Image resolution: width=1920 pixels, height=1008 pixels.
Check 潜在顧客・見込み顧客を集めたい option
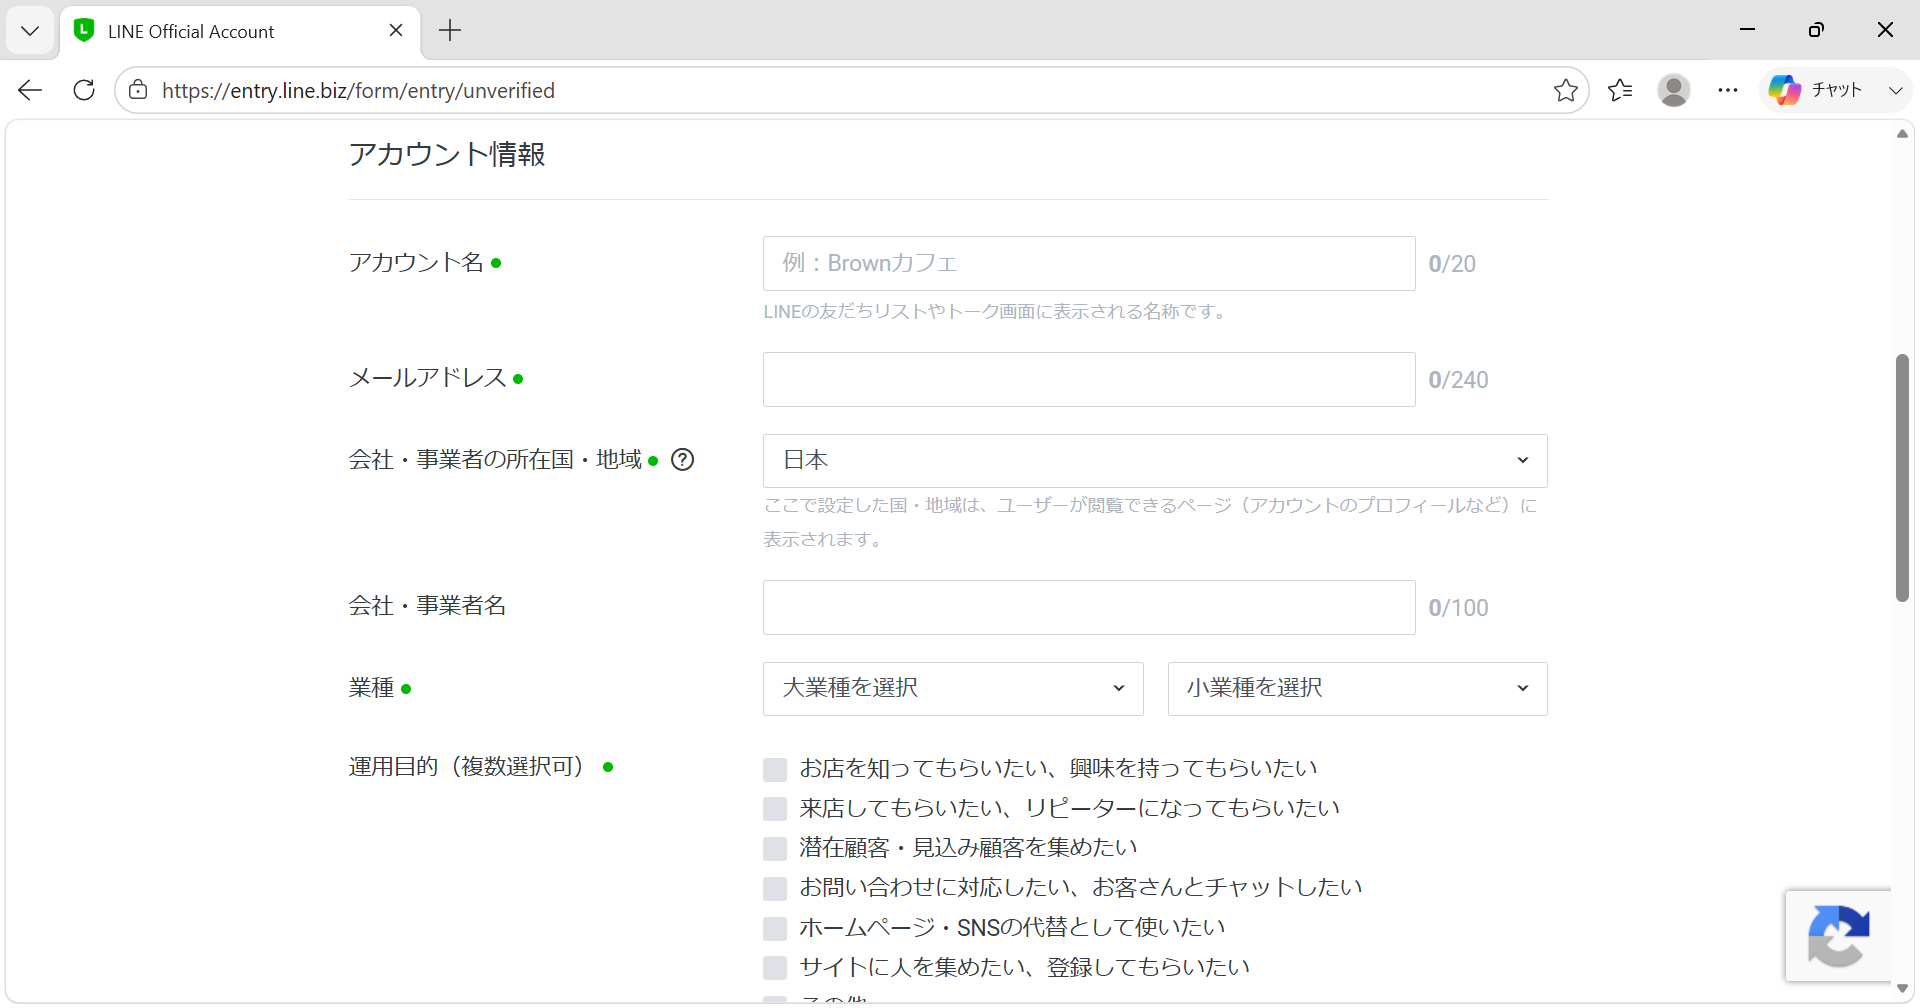[775, 849]
